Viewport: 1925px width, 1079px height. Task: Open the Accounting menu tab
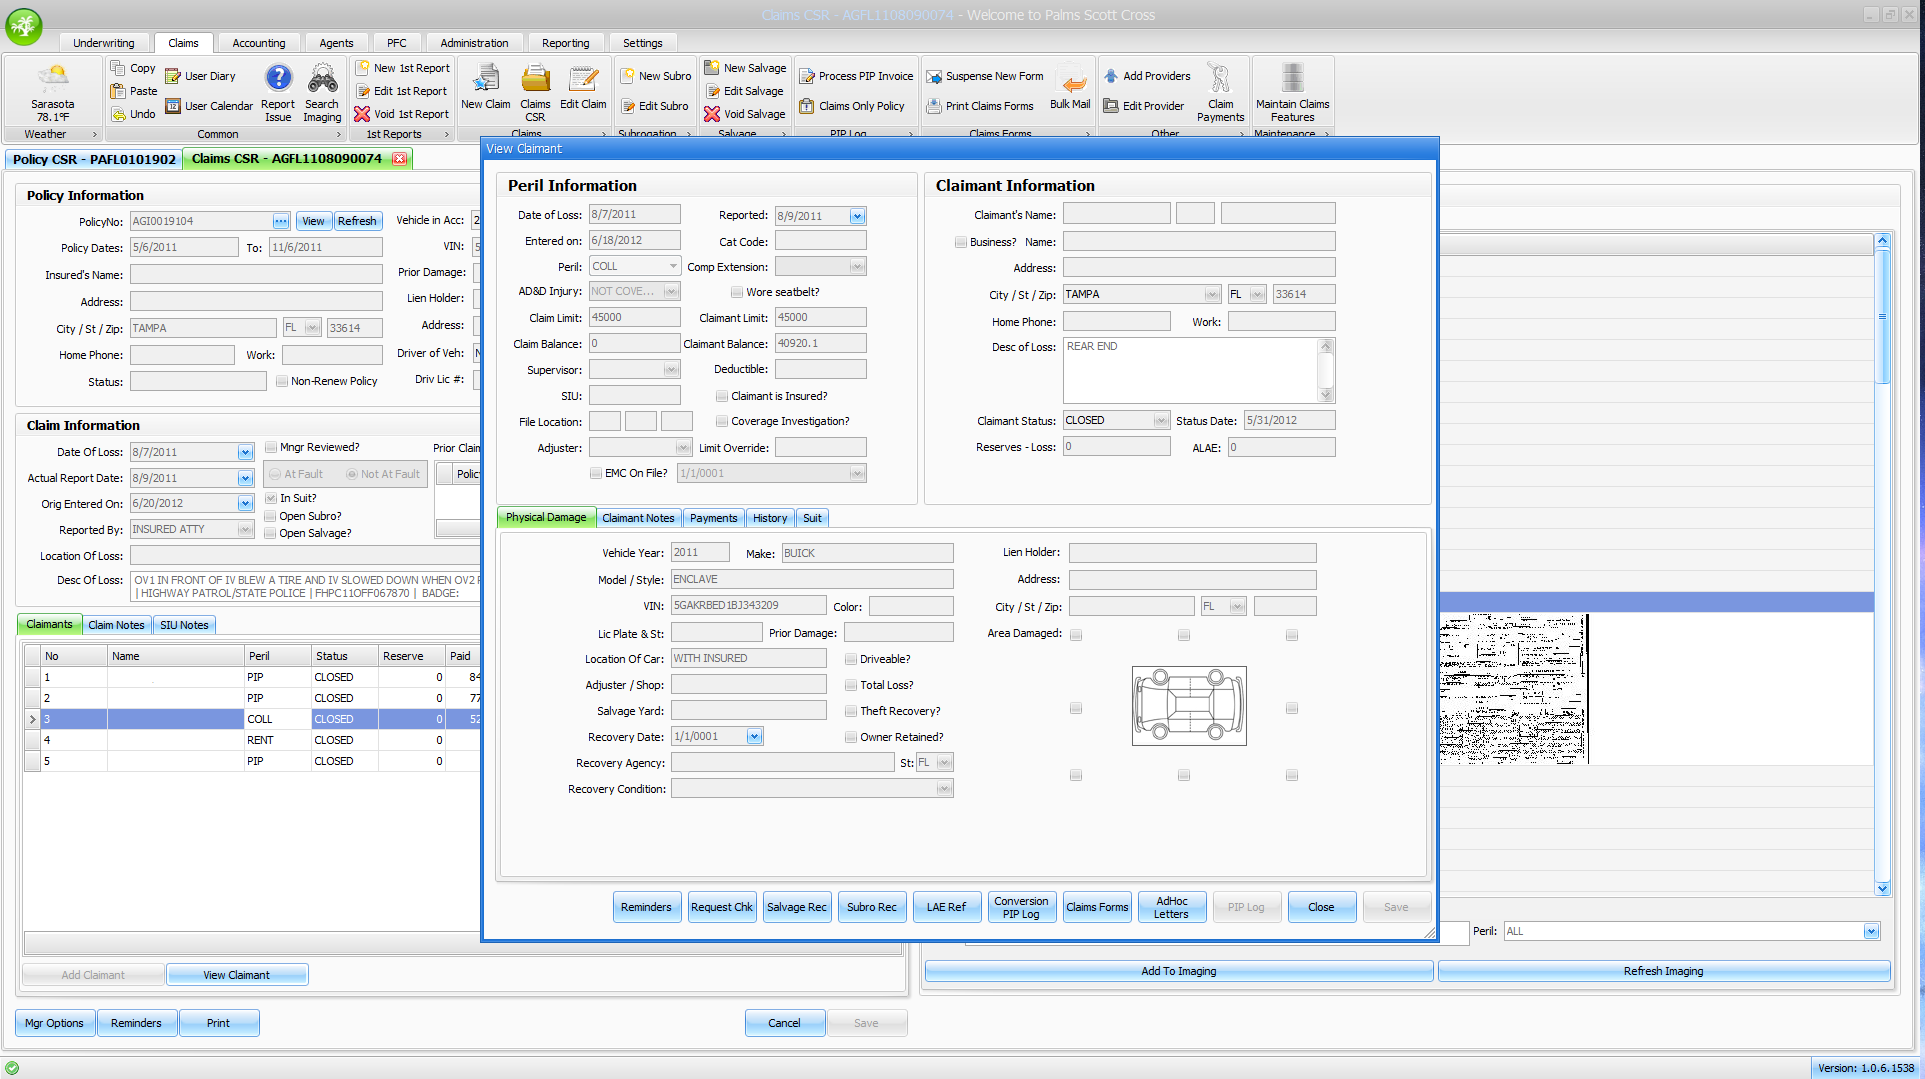pos(258,43)
